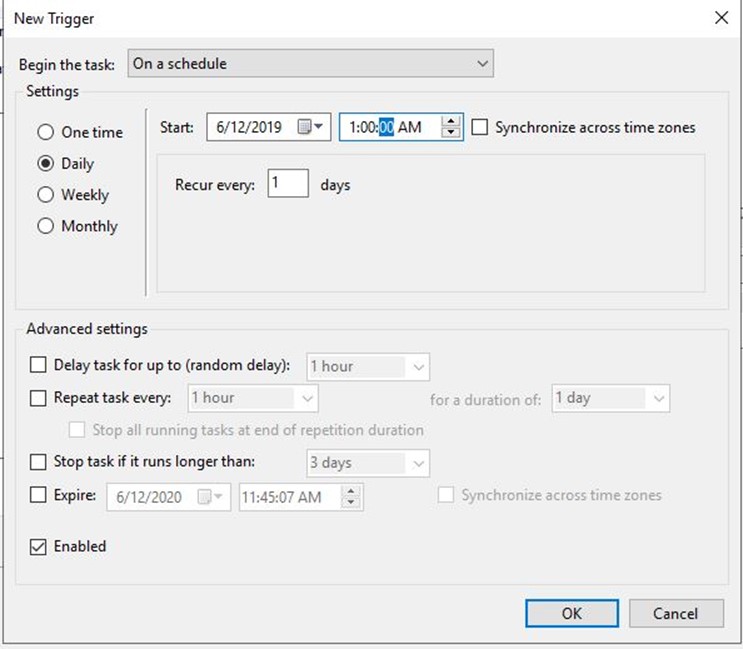Enable Repeat task every checkbox

38,397
